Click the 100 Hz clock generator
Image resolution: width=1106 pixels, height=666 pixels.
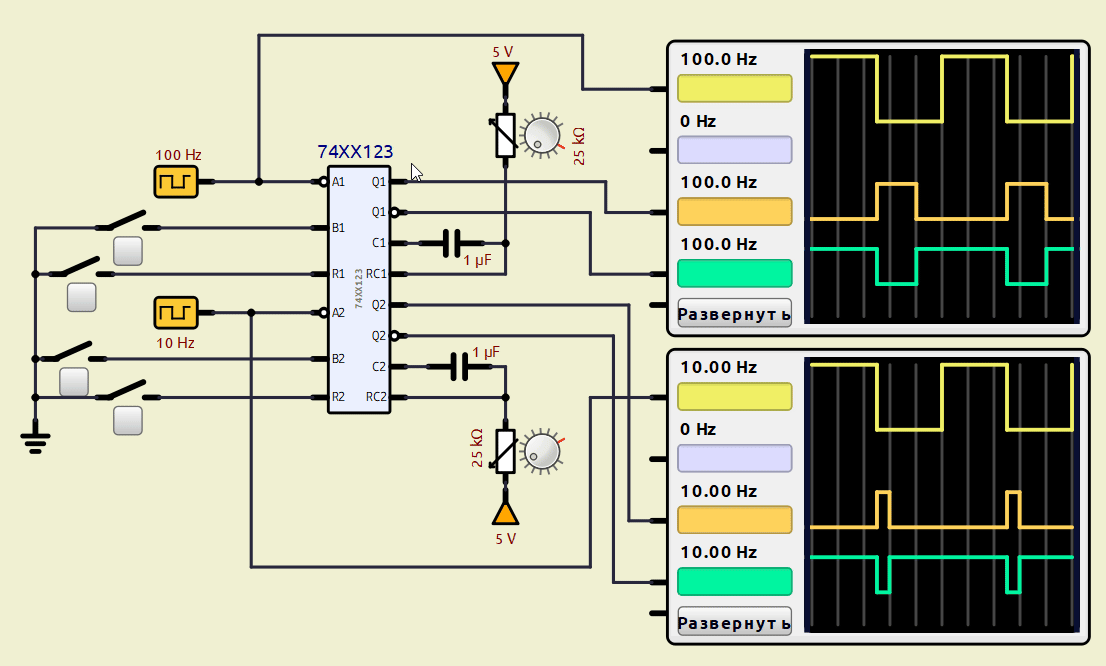176,181
